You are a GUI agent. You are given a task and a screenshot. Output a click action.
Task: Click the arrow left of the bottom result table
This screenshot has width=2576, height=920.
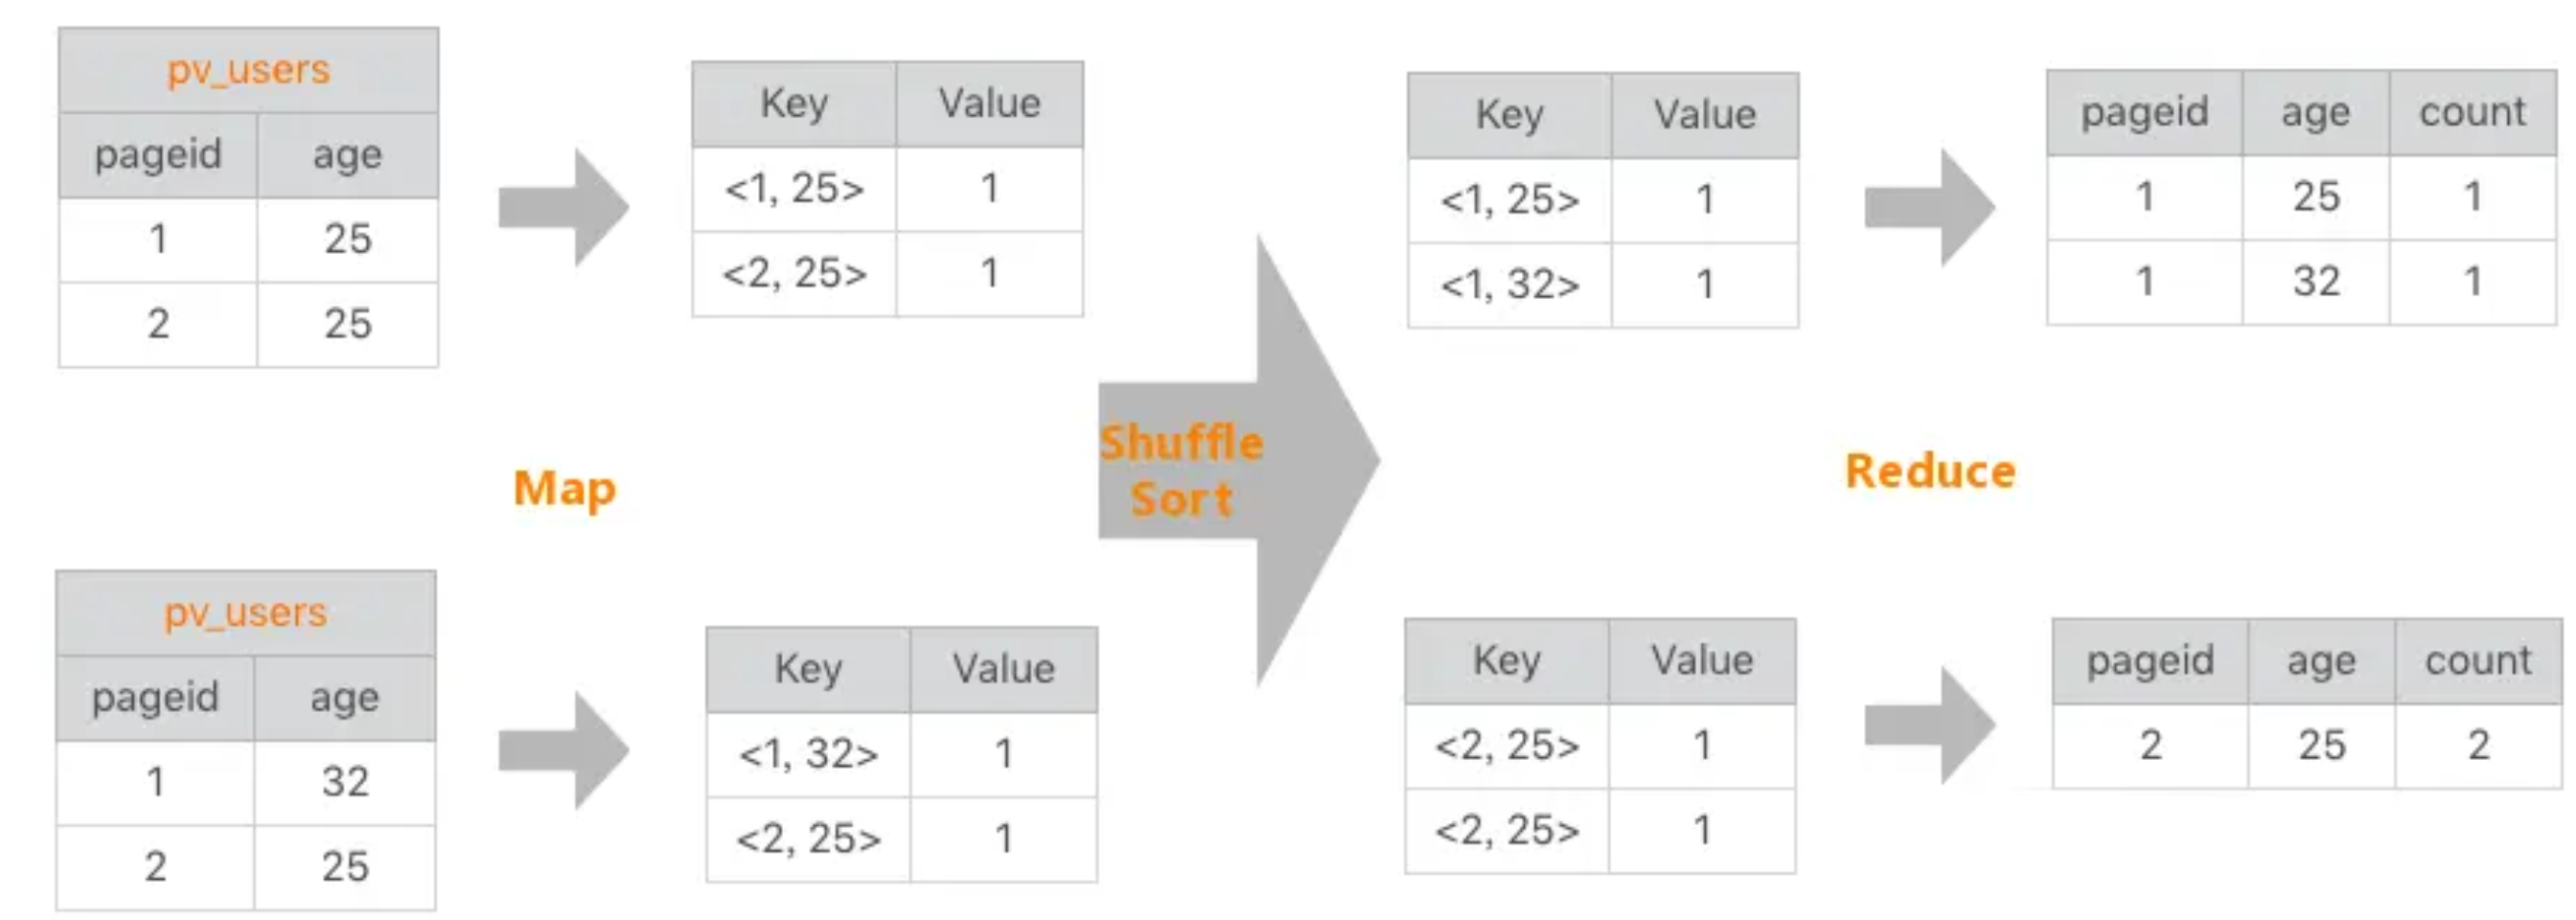coord(1930,726)
